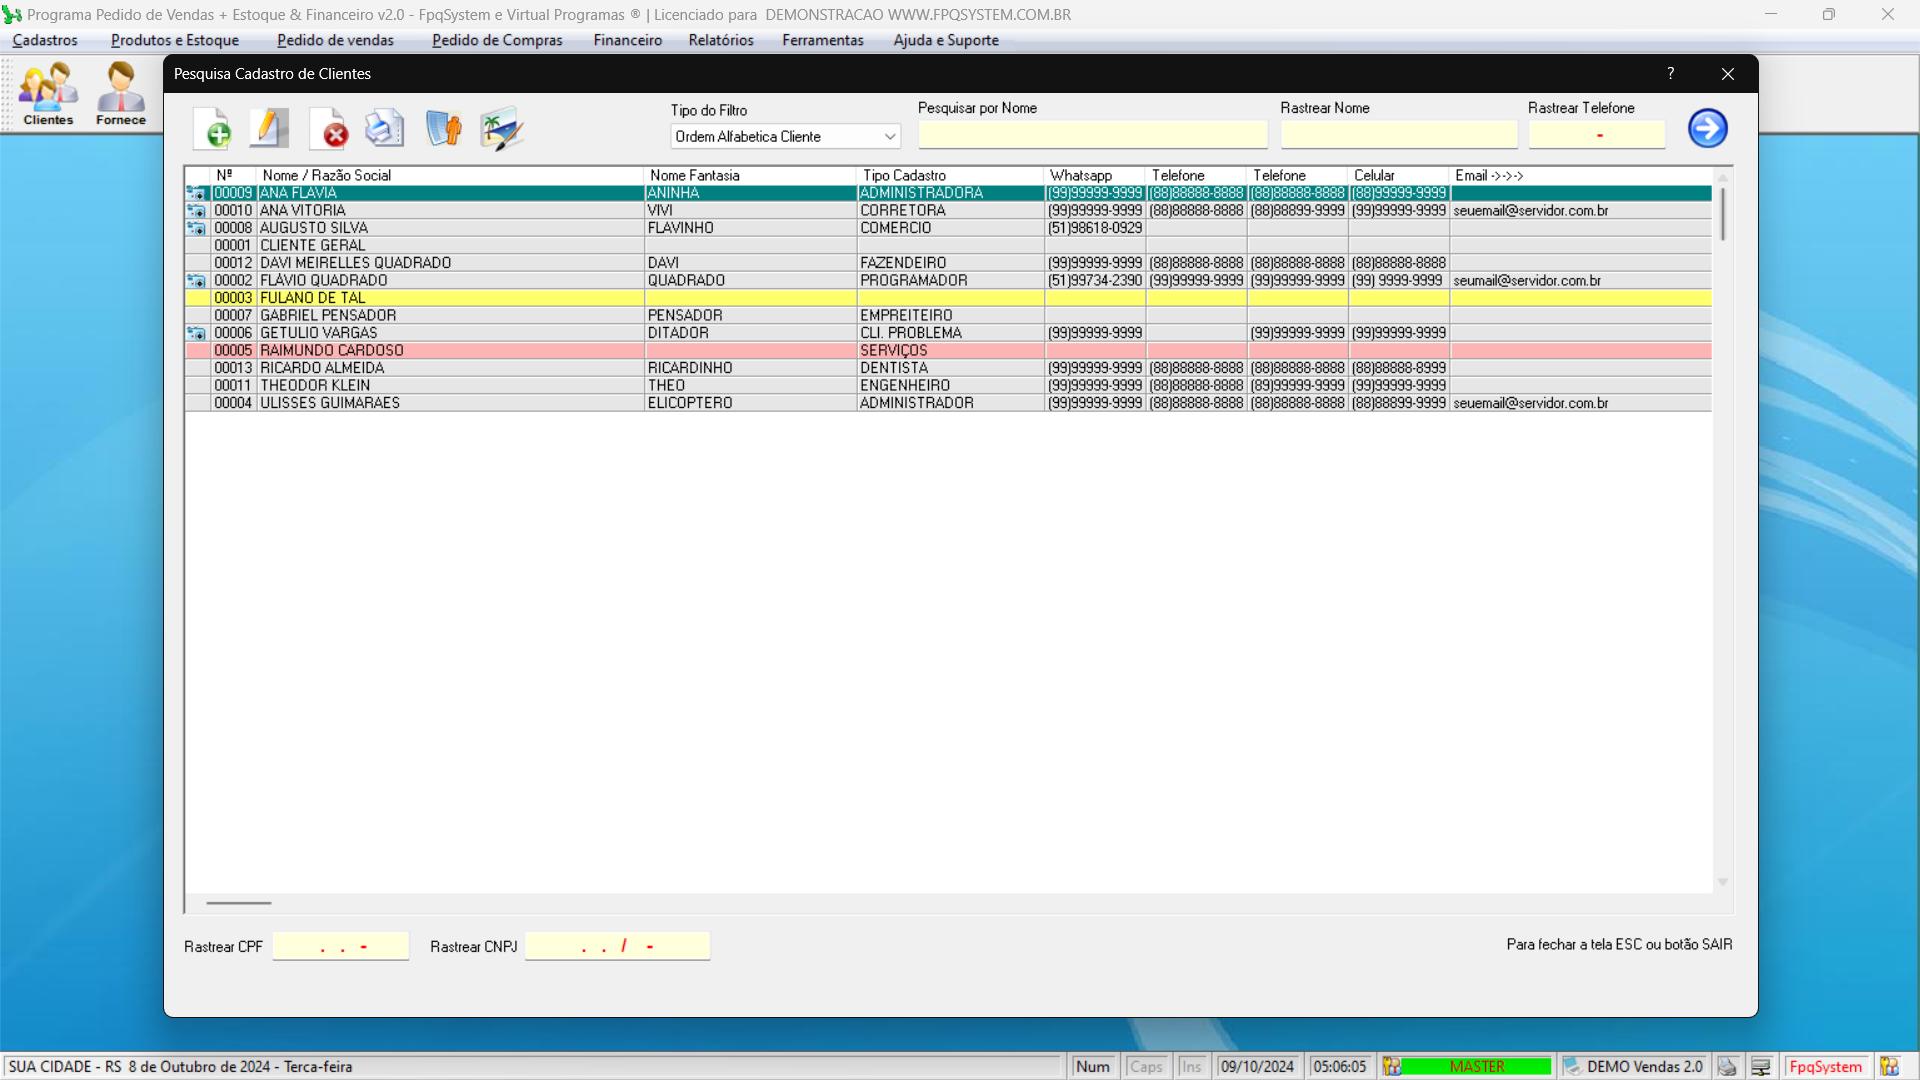Click the Celular column header

[x=1398, y=176]
